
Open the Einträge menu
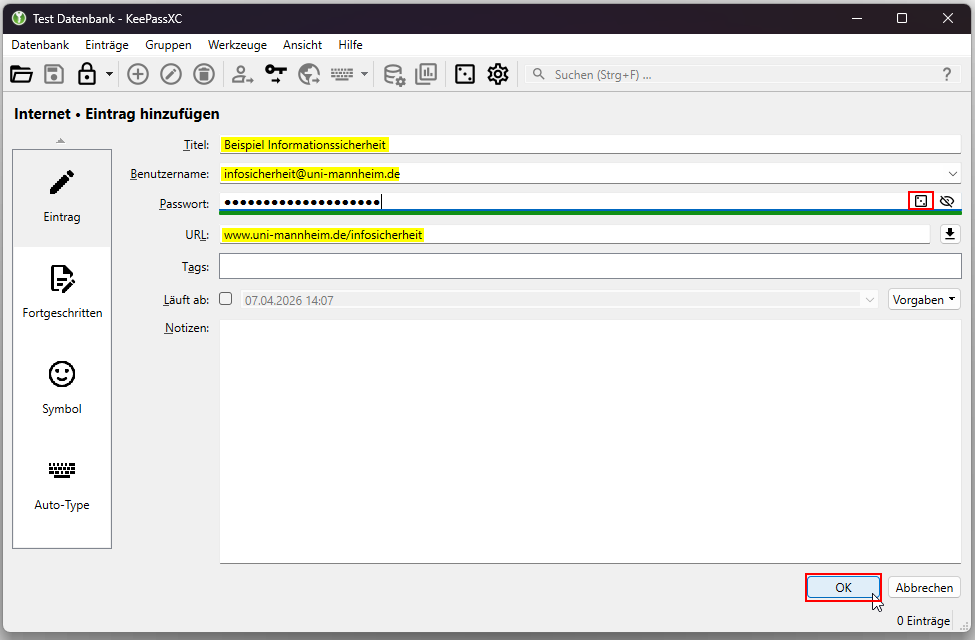pos(107,45)
